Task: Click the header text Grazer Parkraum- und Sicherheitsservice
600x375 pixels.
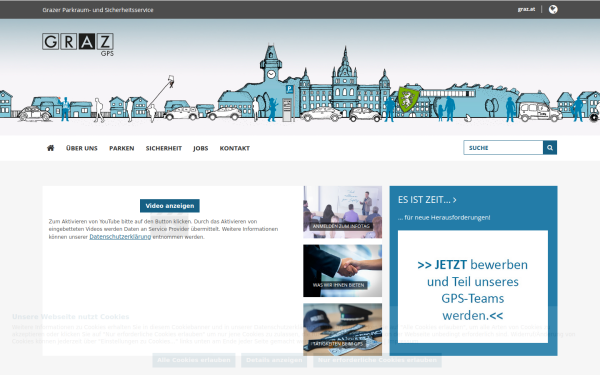Action: (x=98, y=10)
